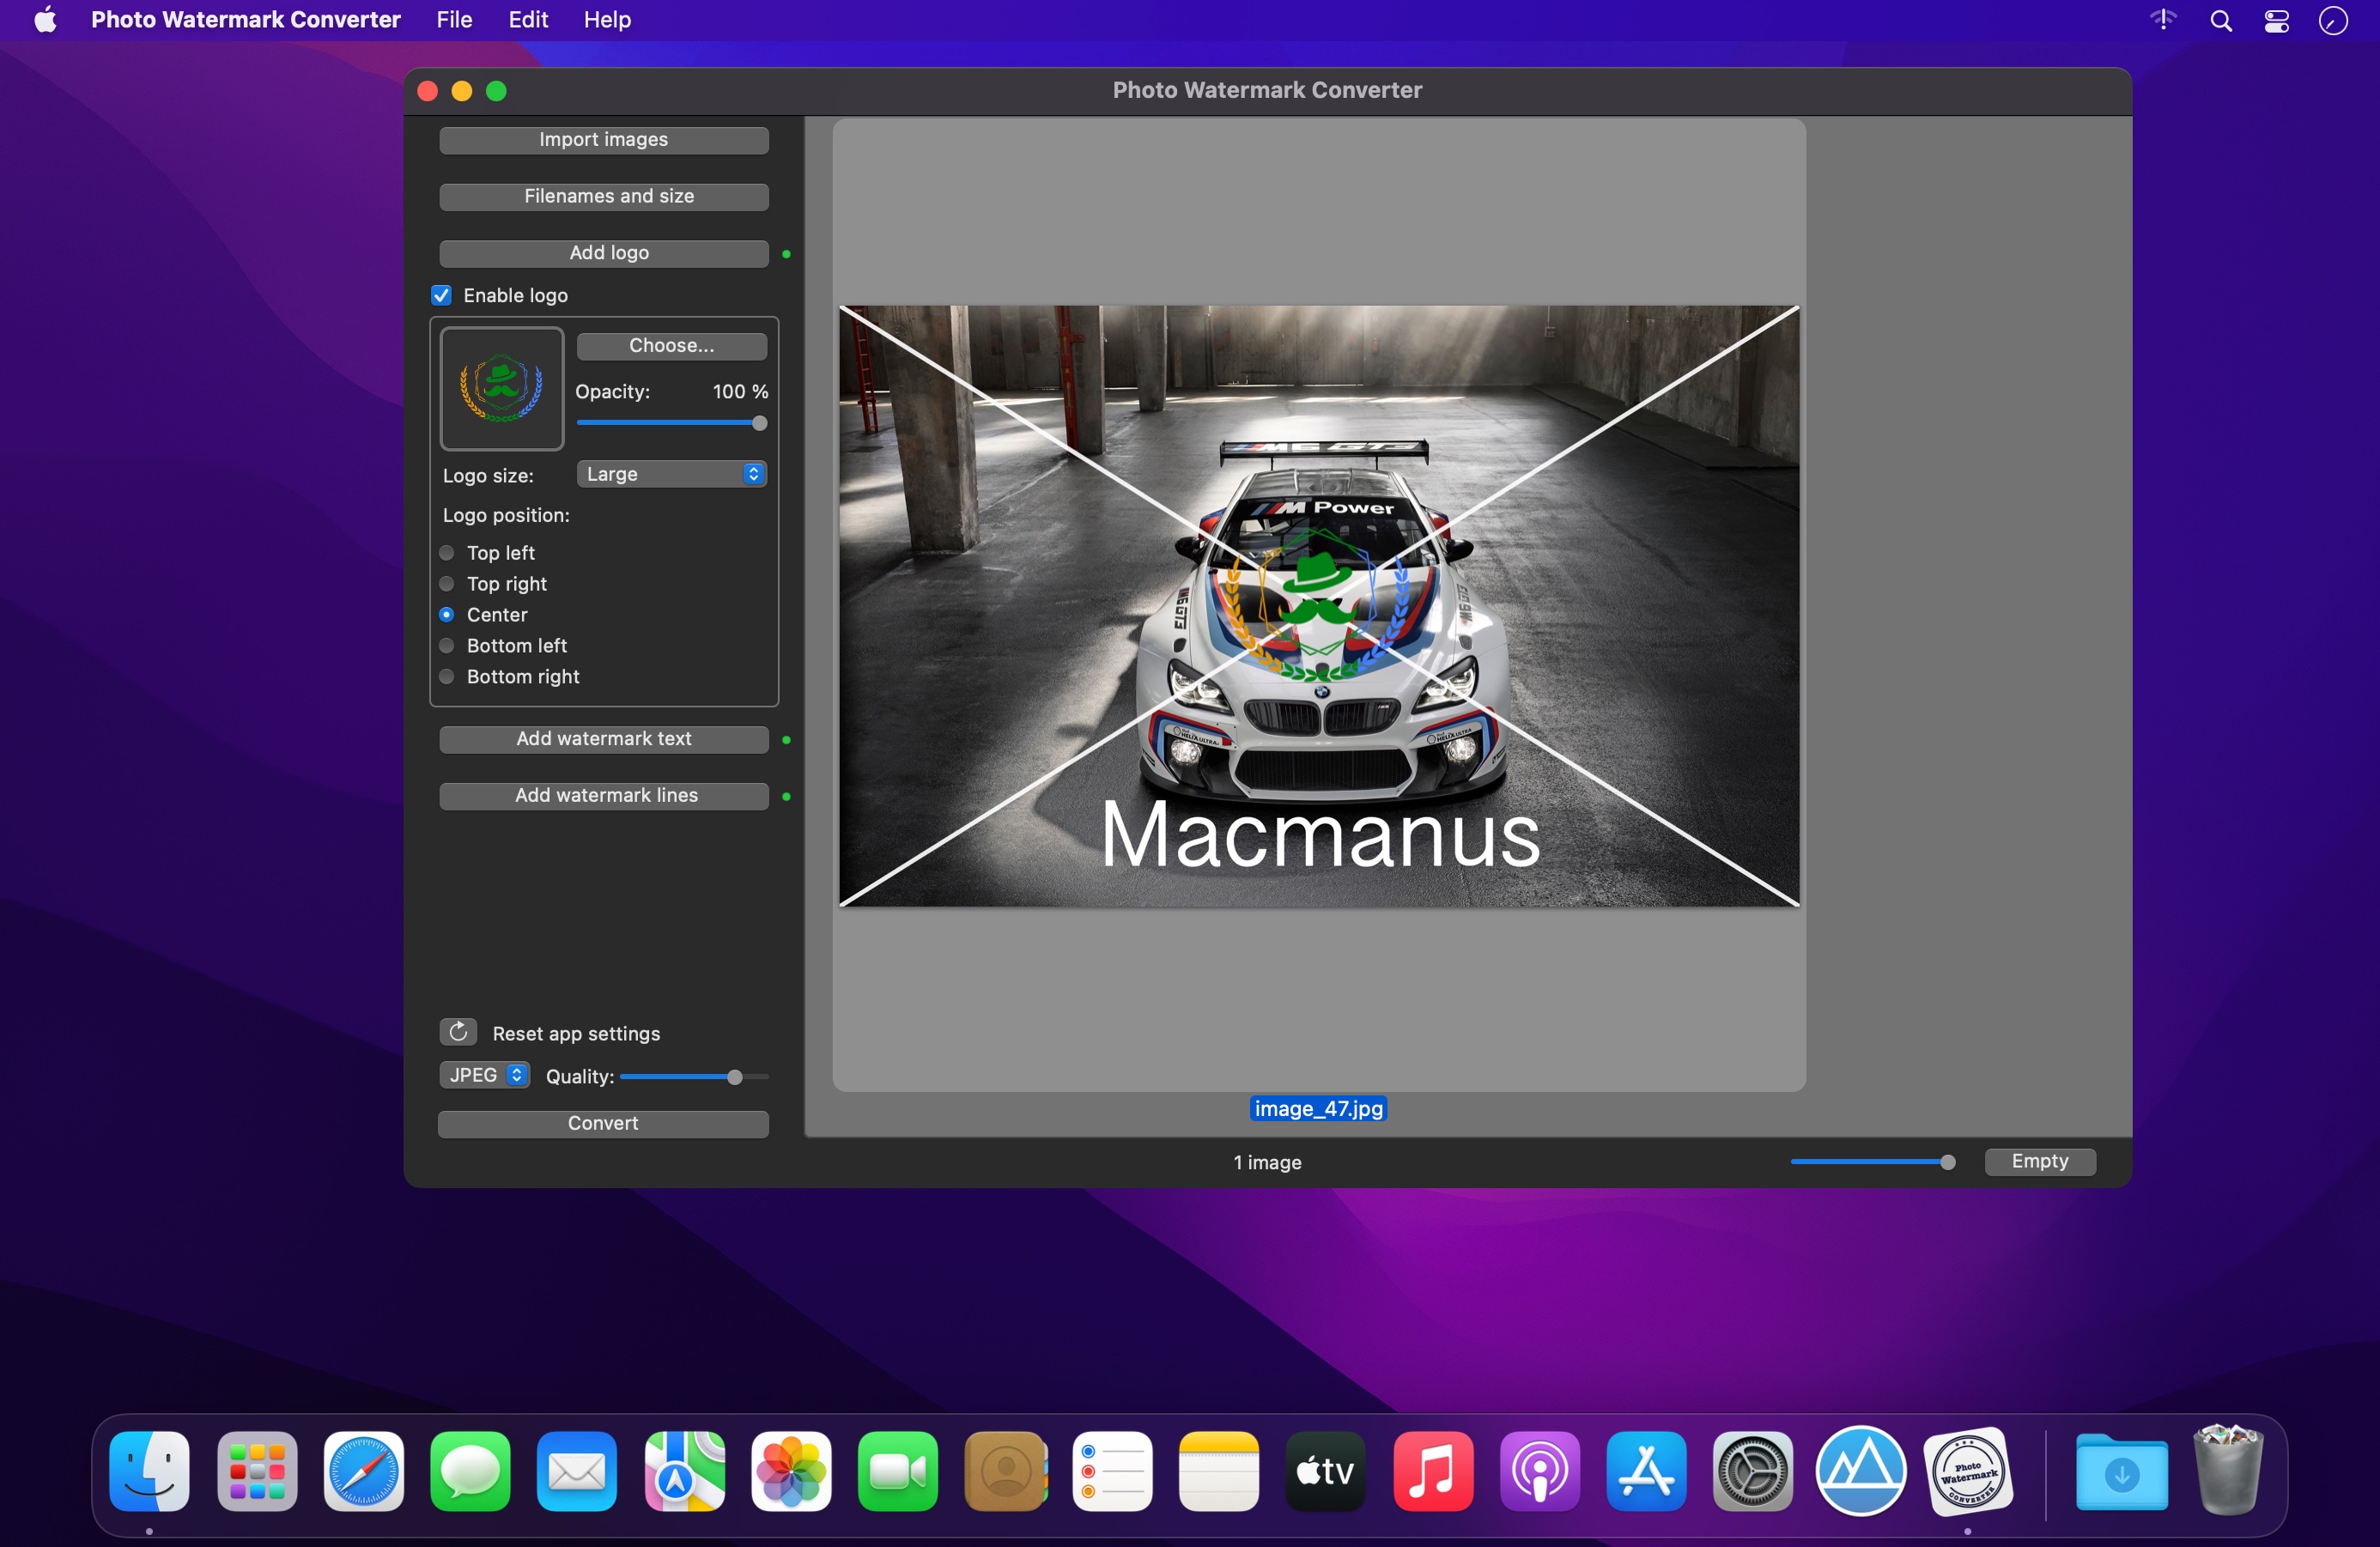
Task: Adjust the logo Opacity slider
Action: pos(759,423)
